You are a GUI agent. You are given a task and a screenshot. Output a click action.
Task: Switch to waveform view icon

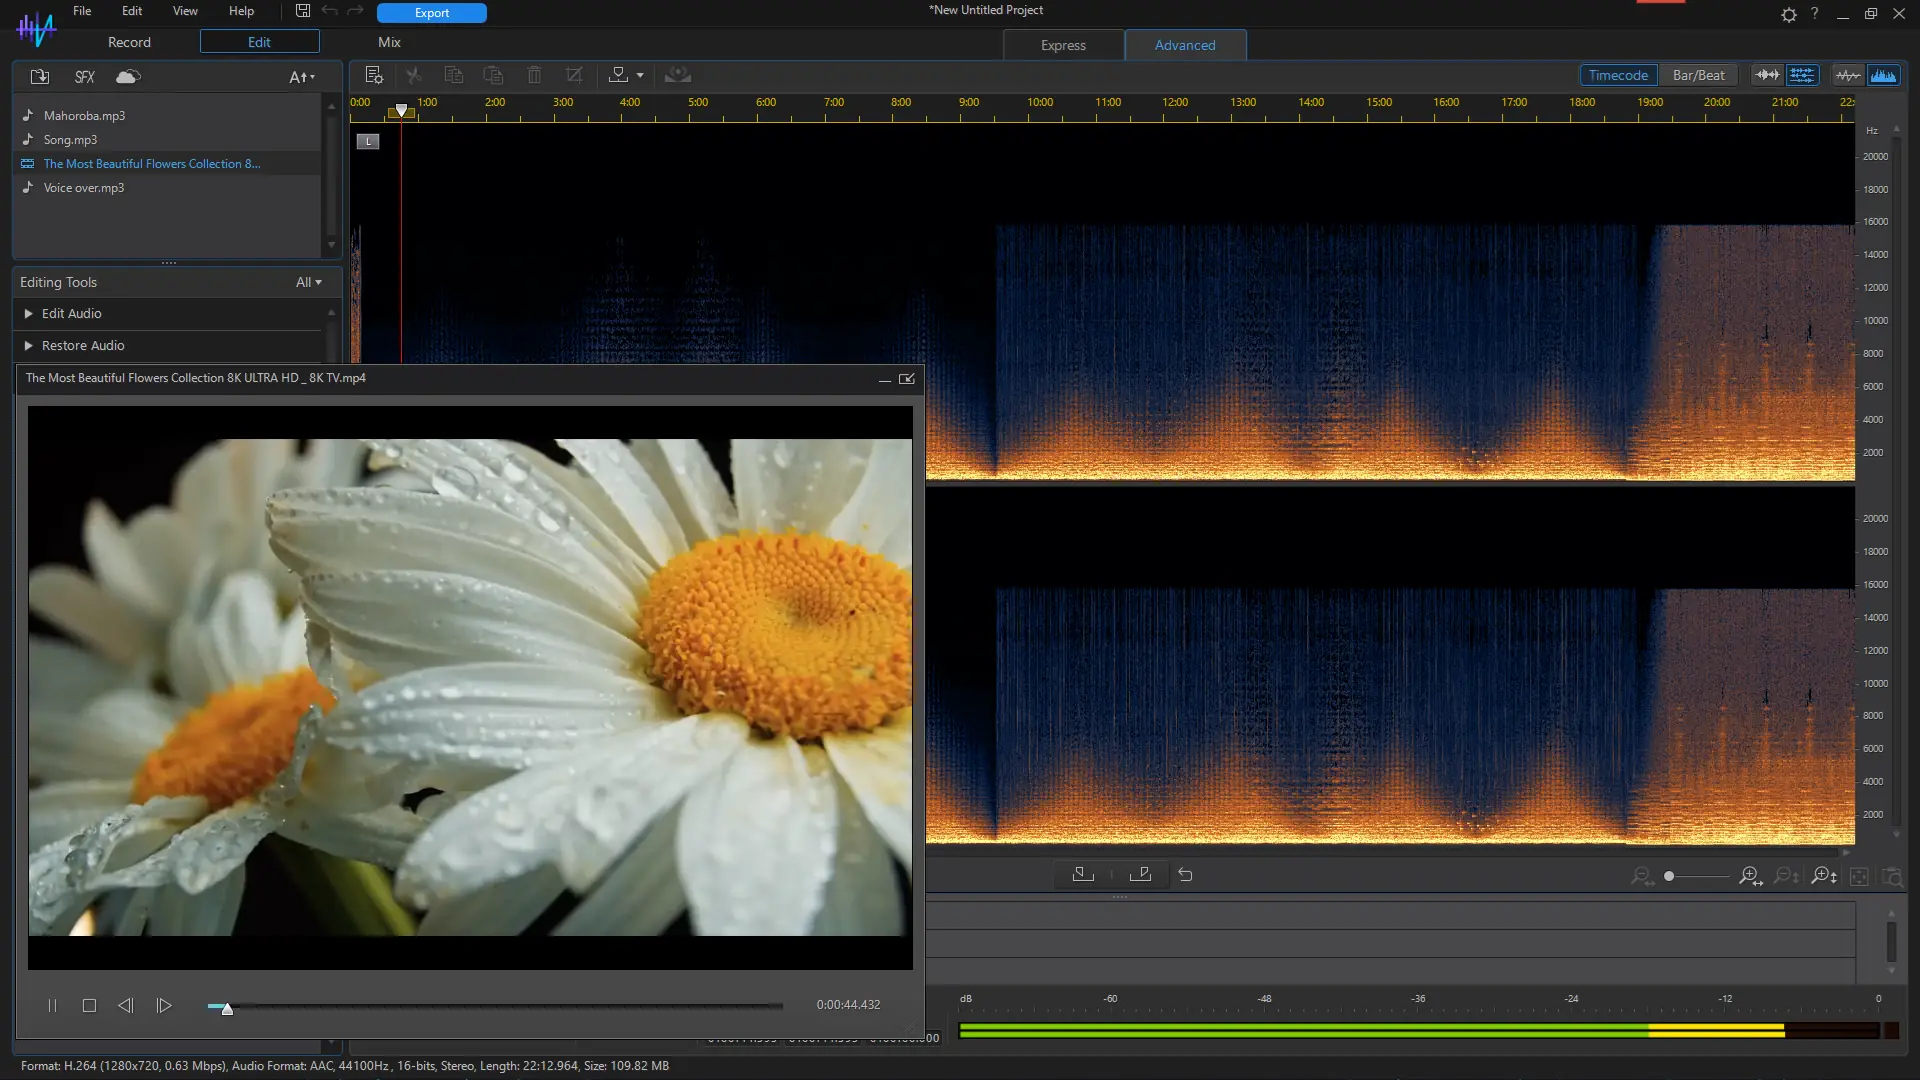point(1848,75)
